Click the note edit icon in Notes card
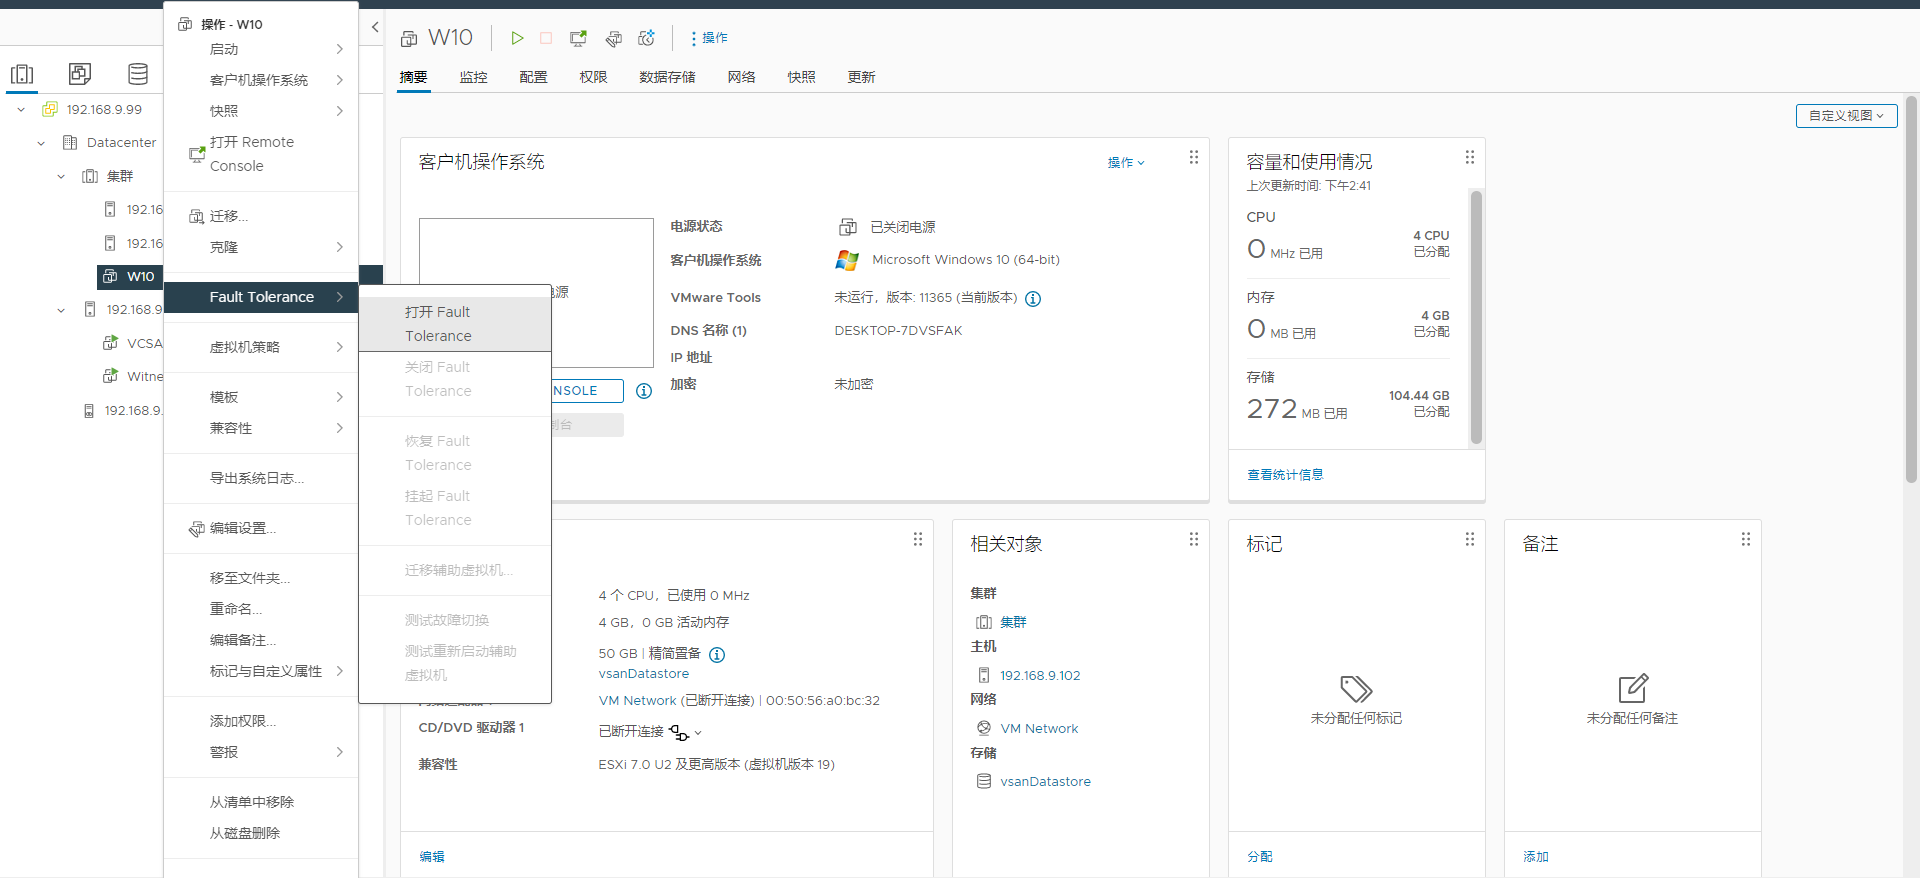 [x=1633, y=688]
